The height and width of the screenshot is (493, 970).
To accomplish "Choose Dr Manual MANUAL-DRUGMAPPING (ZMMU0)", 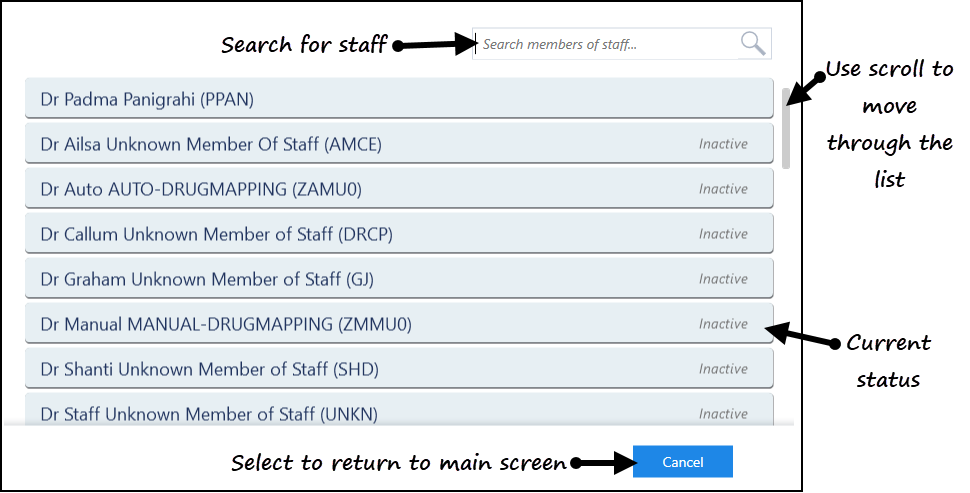I will (399, 324).
